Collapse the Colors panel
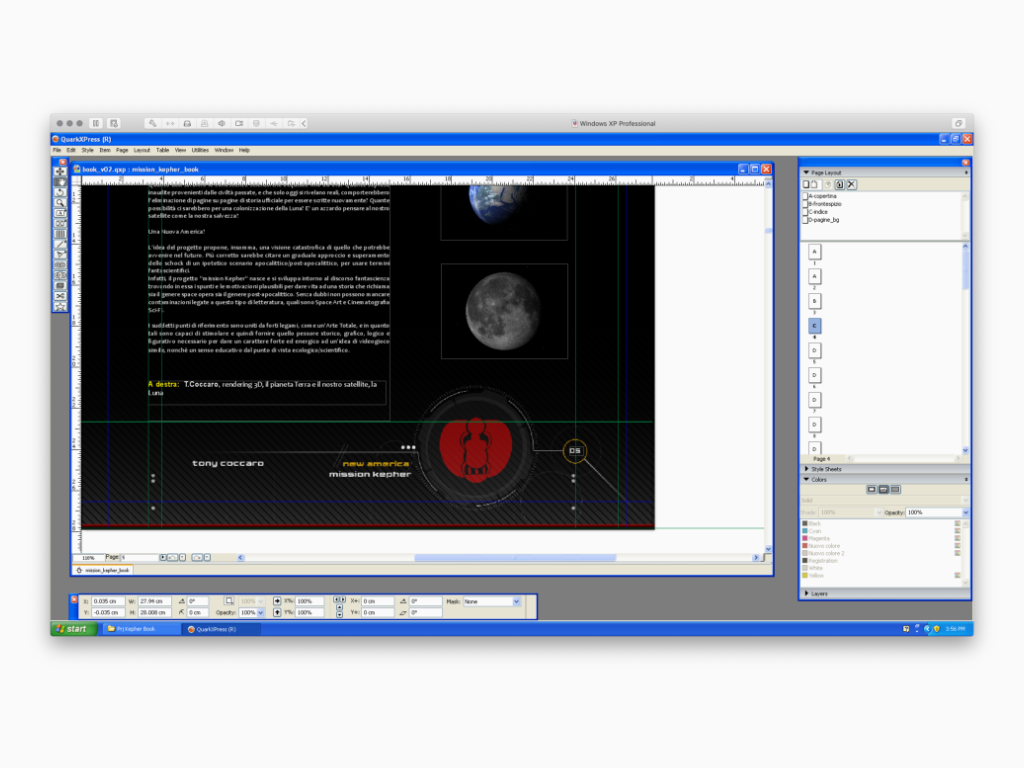Viewport: 1024px width, 768px height. tap(806, 479)
